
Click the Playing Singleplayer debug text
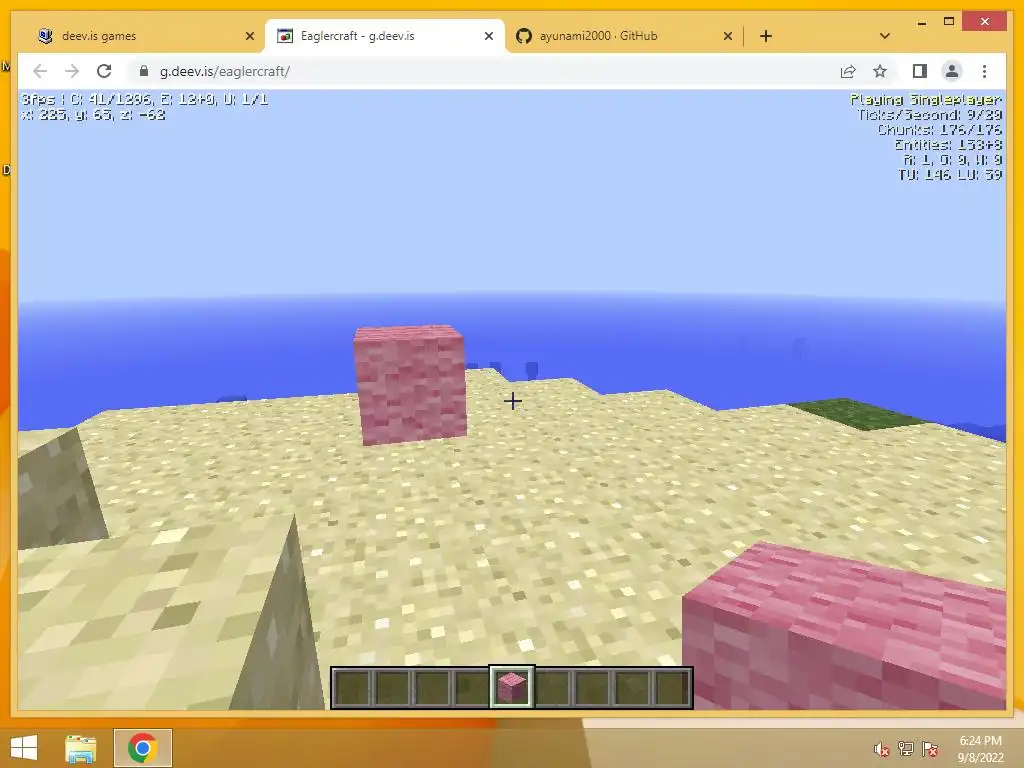click(x=925, y=99)
